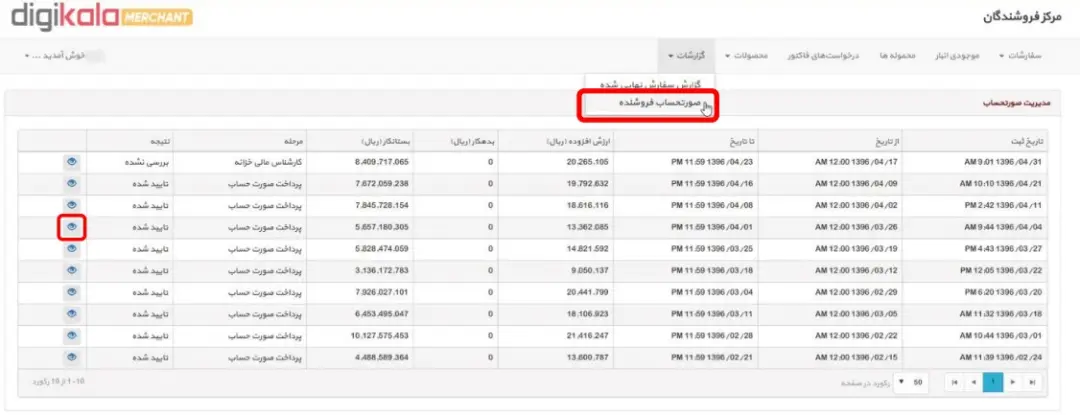
Task: Open eye icon for 7.672.059.238 rial row
Action: coord(72,183)
